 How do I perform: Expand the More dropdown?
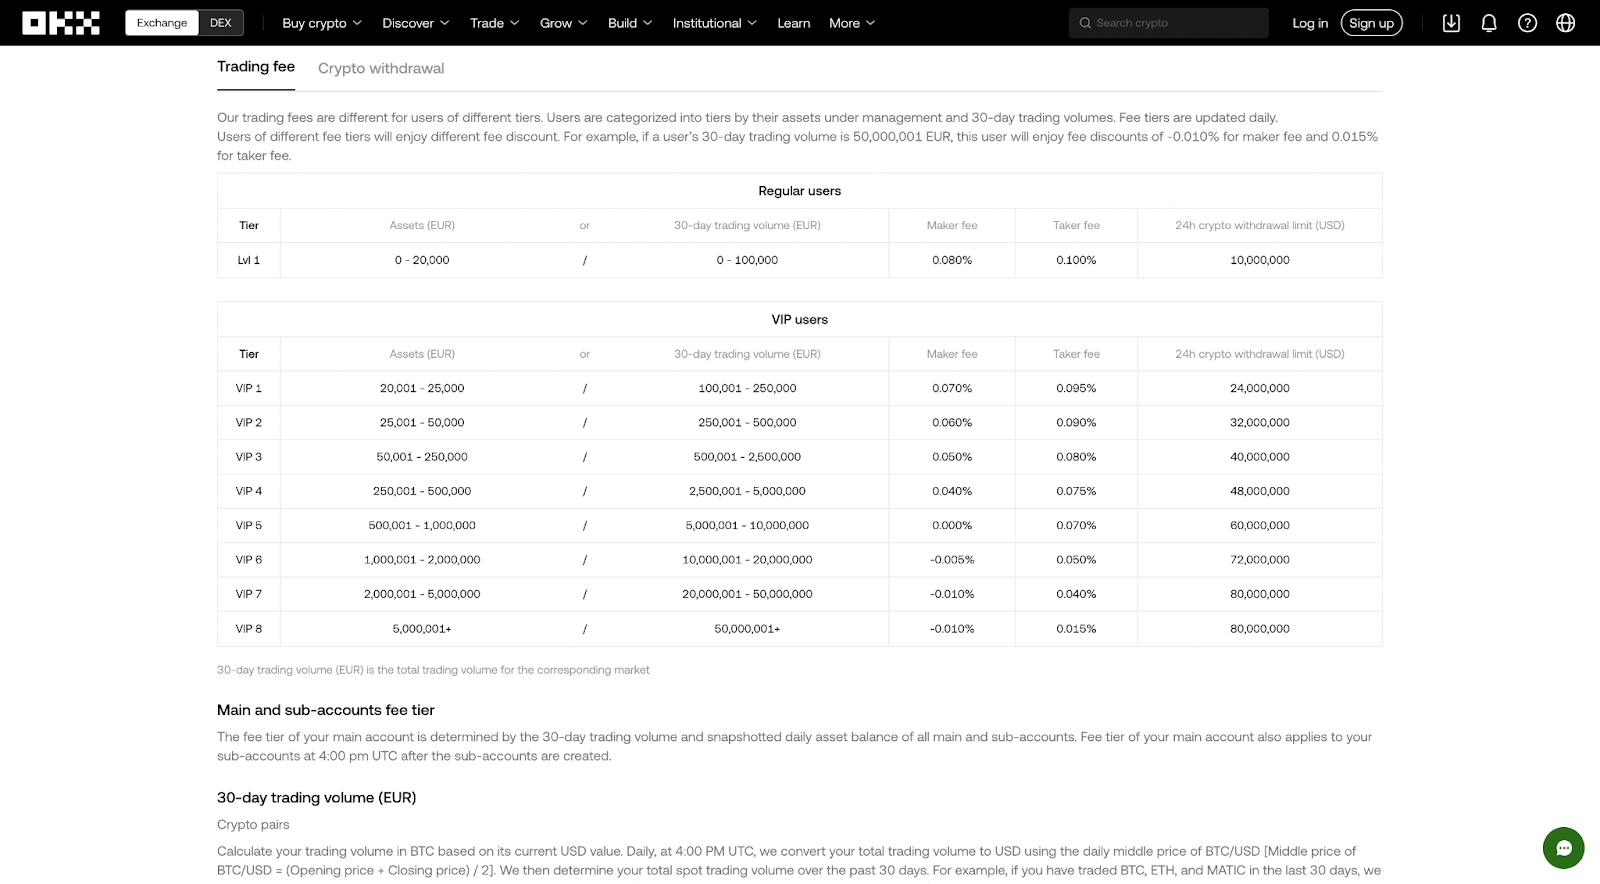[851, 23]
